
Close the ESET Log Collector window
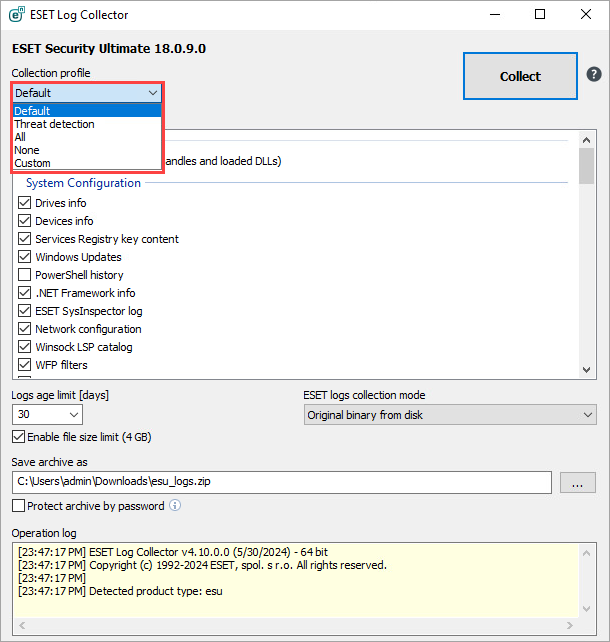click(586, 14)
